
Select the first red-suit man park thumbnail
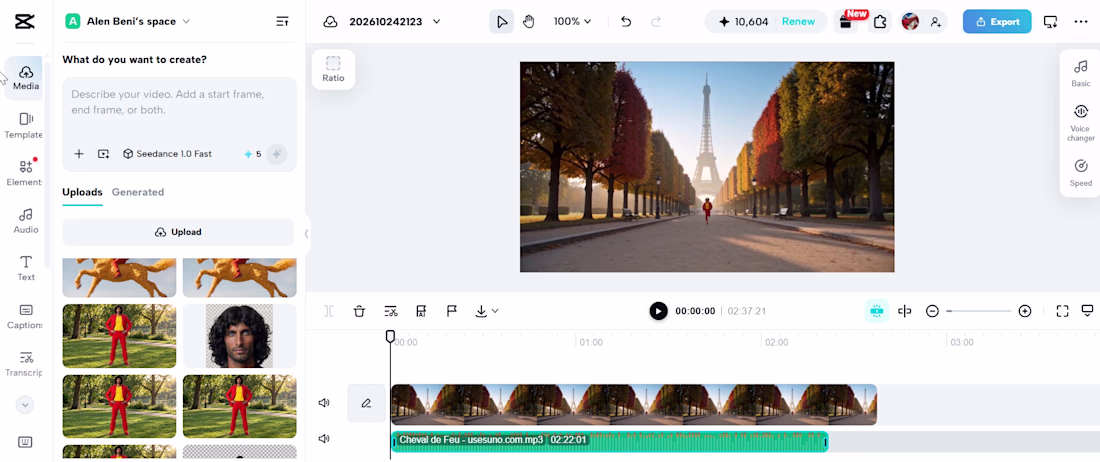click(119, 336)
